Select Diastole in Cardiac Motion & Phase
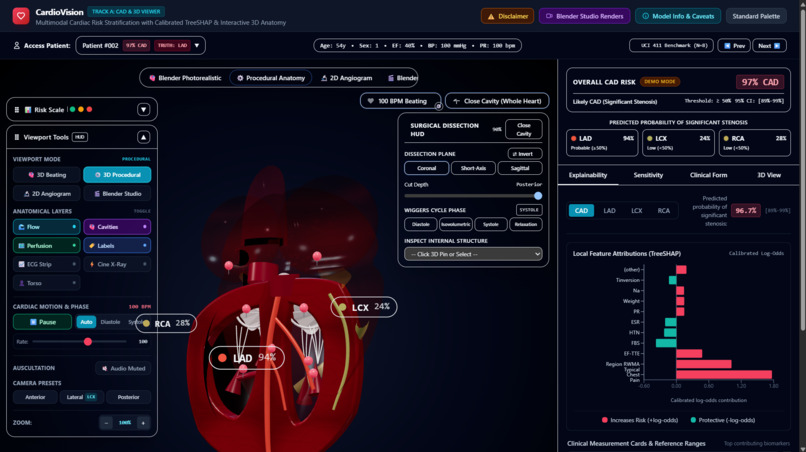The height and width of the screenshot is (452, 806). click(x=110, y=322)
